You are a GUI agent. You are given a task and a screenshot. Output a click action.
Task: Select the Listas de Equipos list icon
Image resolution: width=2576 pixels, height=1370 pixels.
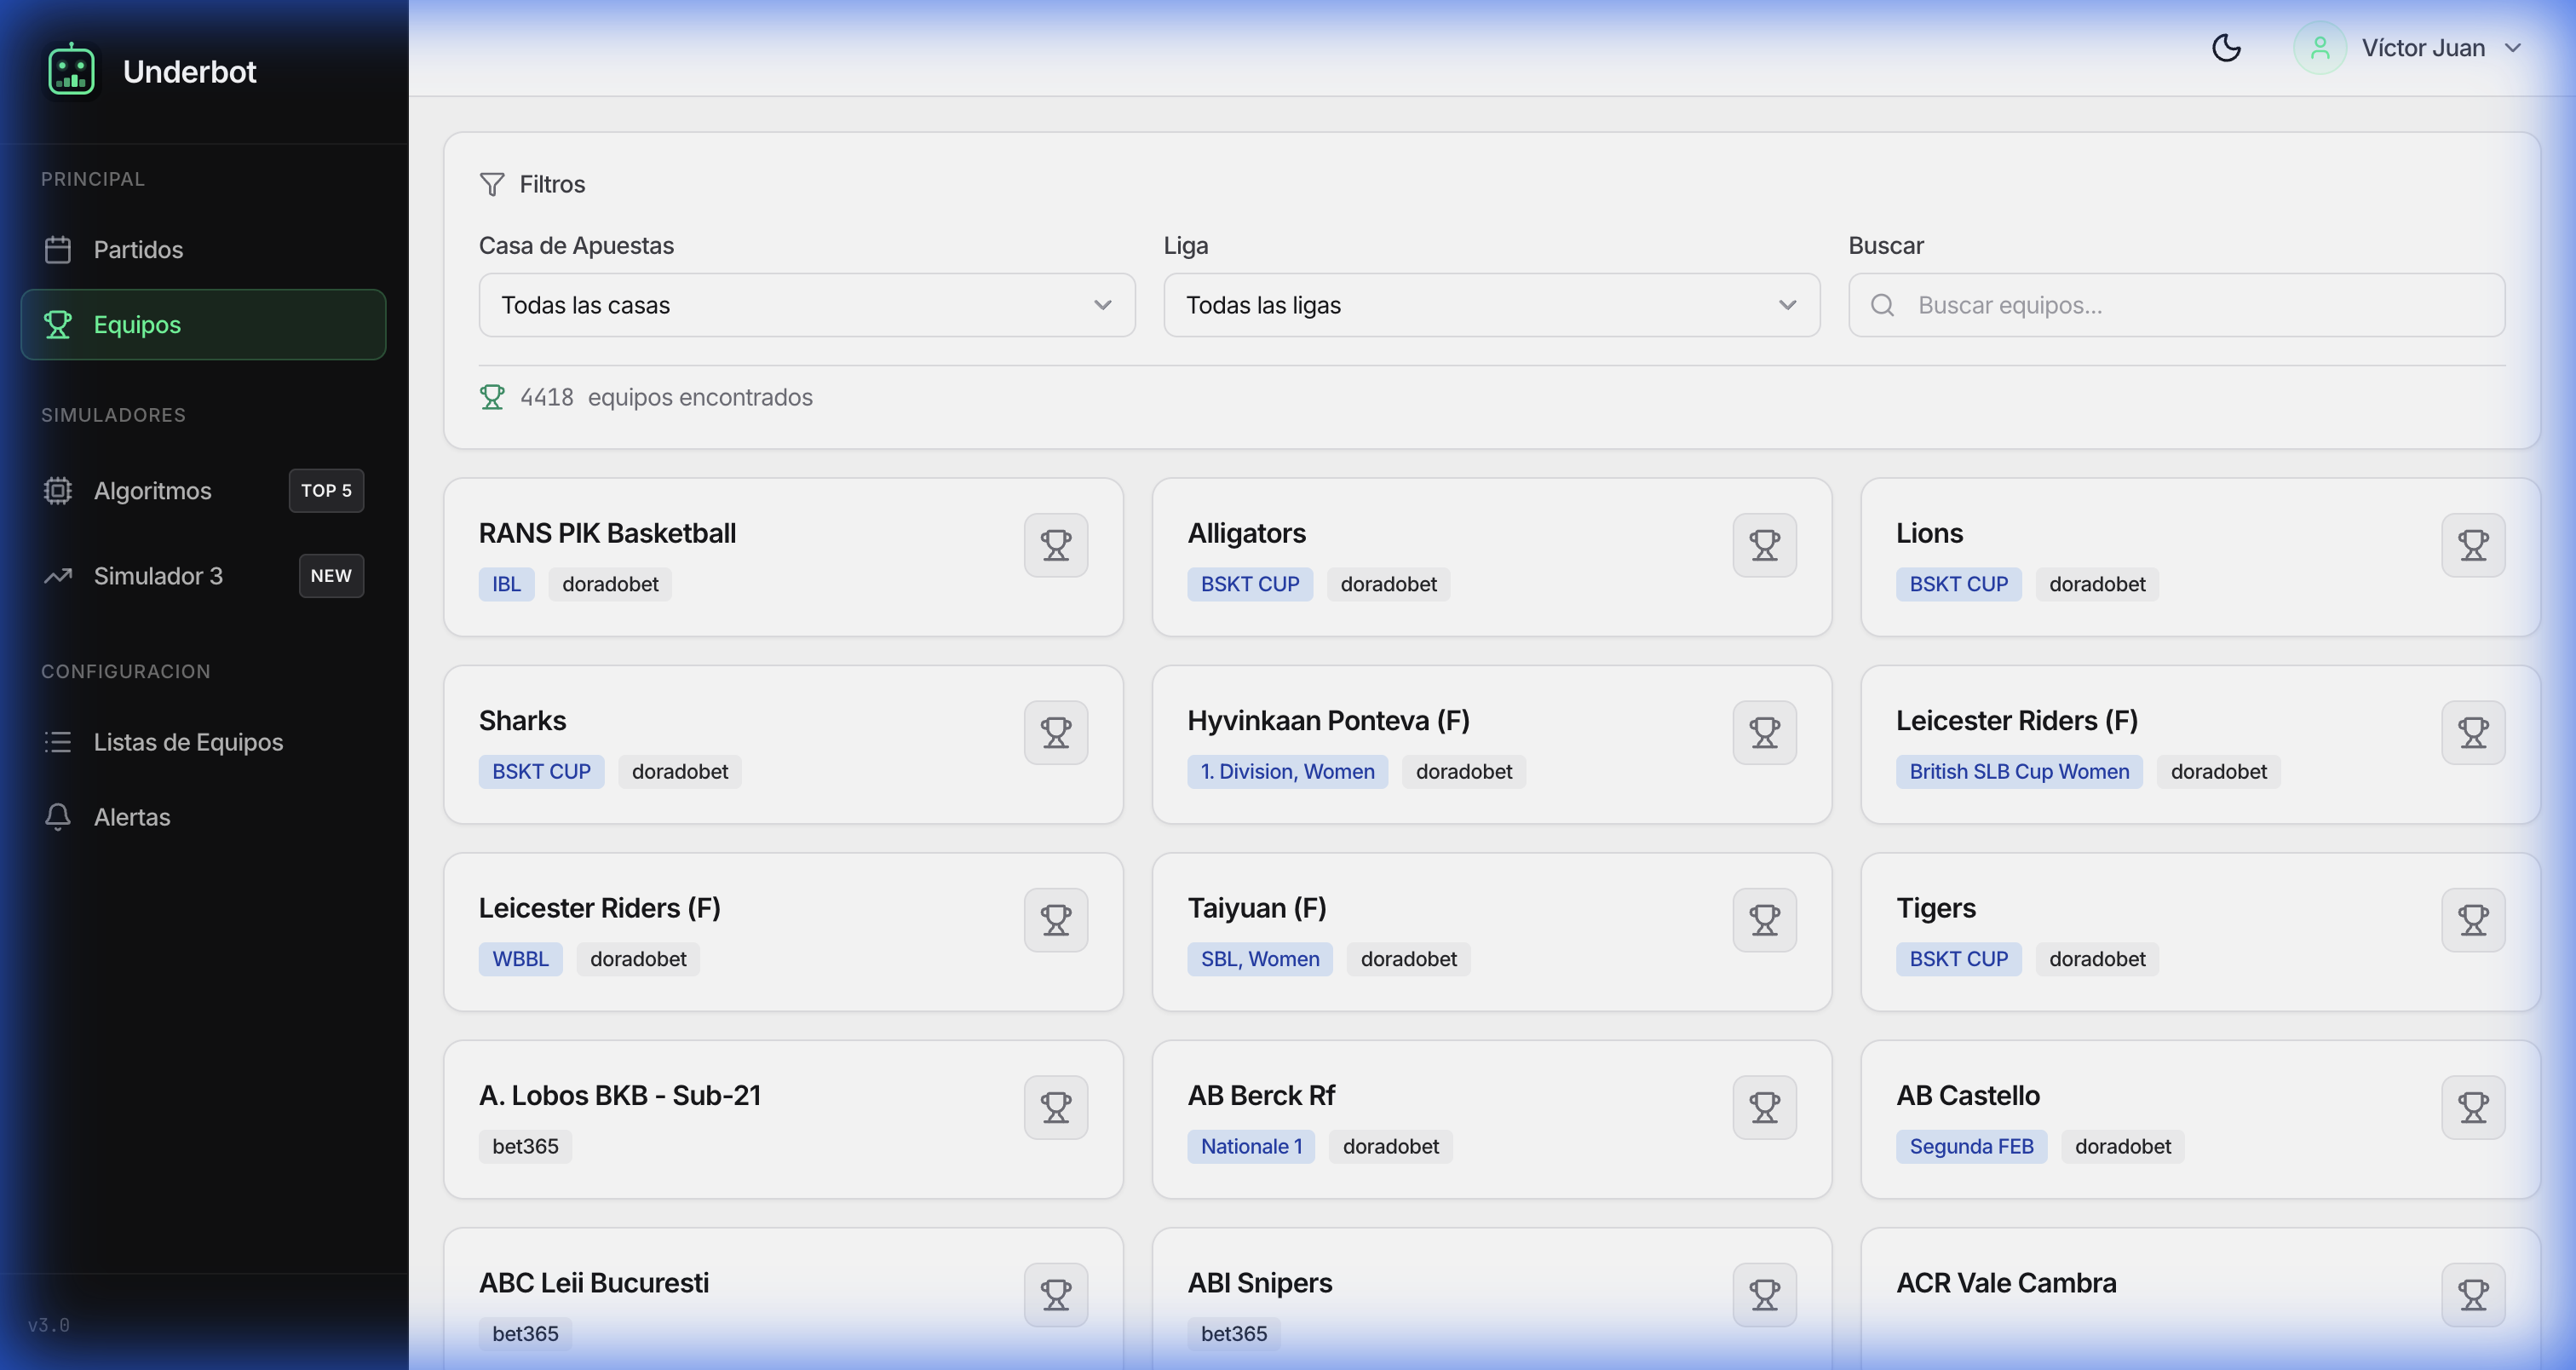coord(57,742)
